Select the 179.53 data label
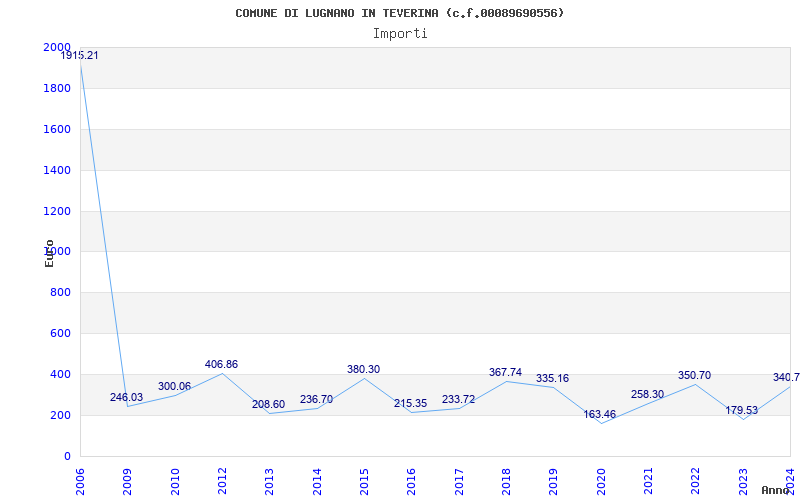Viewport: 800px width, 500px height. [741, 410]
